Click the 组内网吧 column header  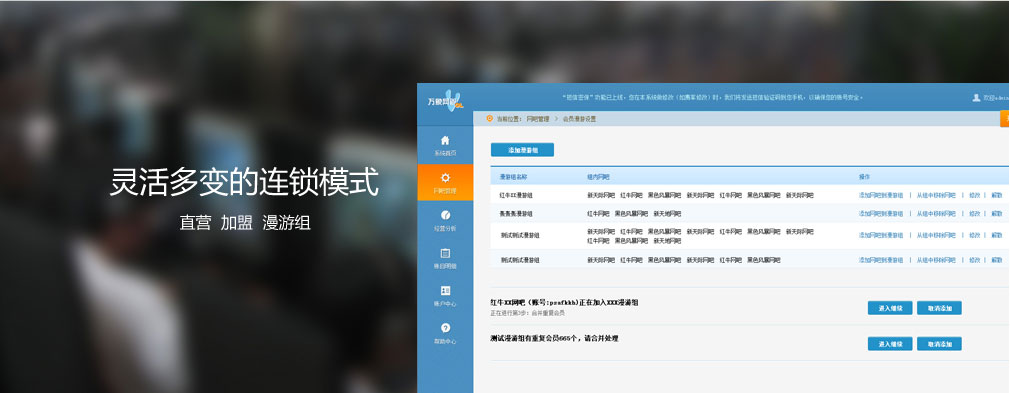coord(598,177)
